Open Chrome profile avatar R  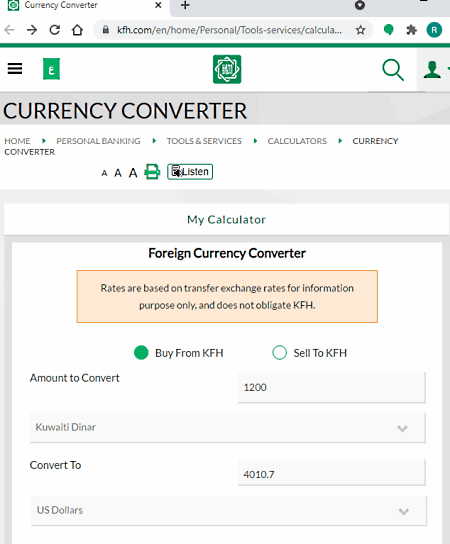434,30
